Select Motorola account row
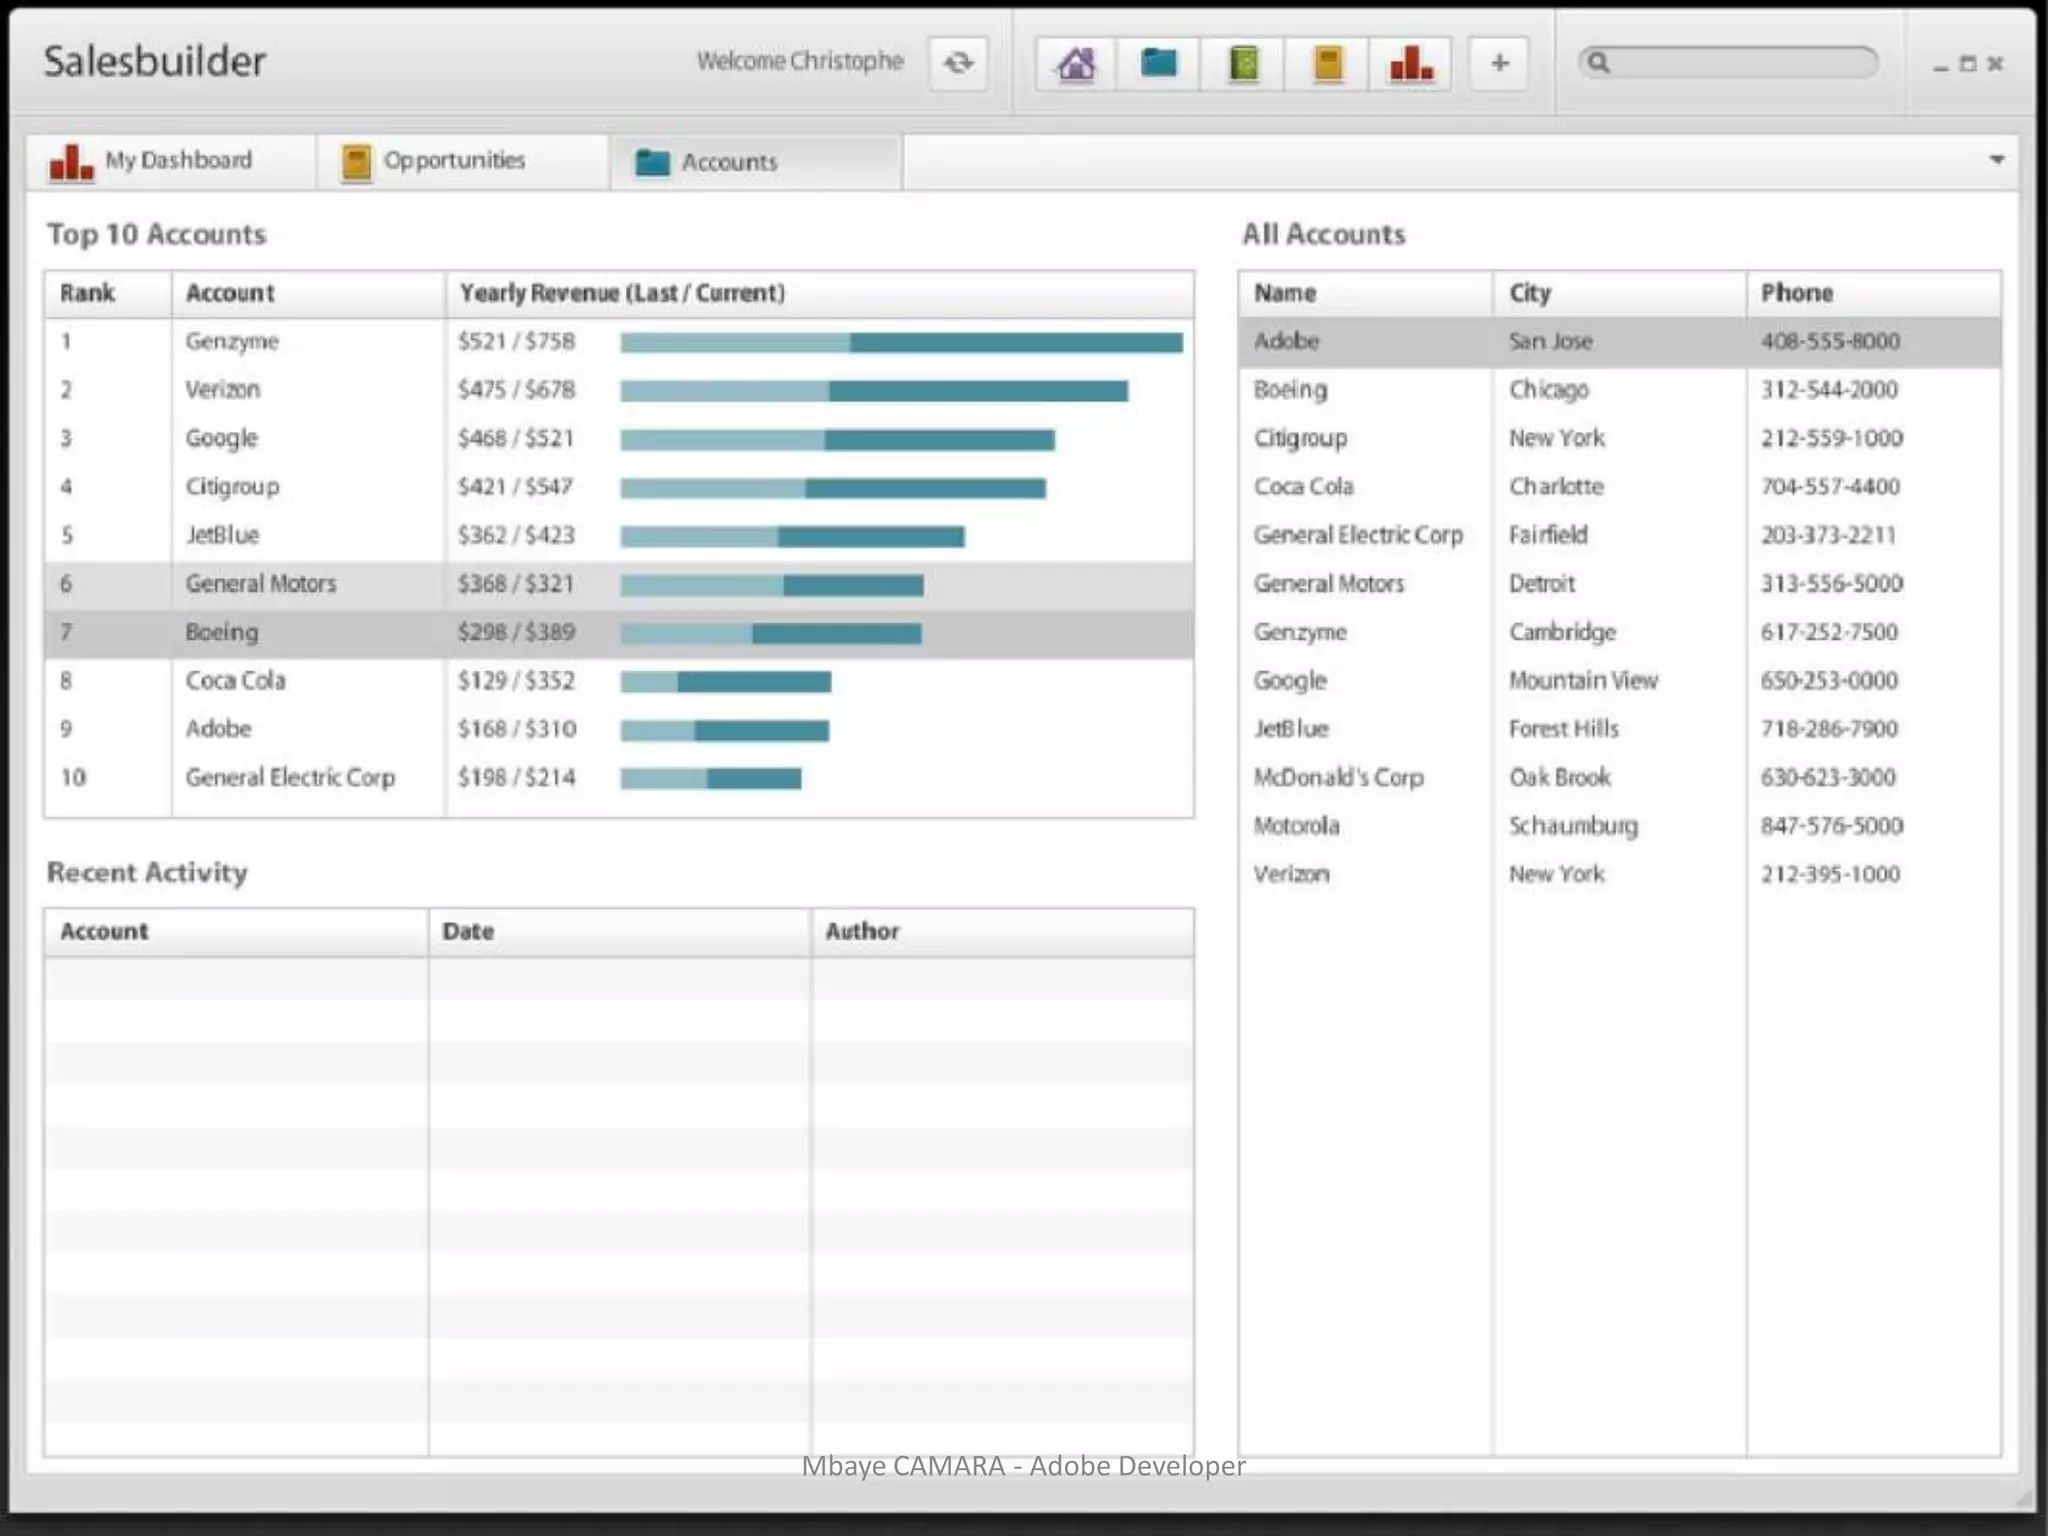Screen dimensions: 2048x1536 click(x=1296, y=826)
